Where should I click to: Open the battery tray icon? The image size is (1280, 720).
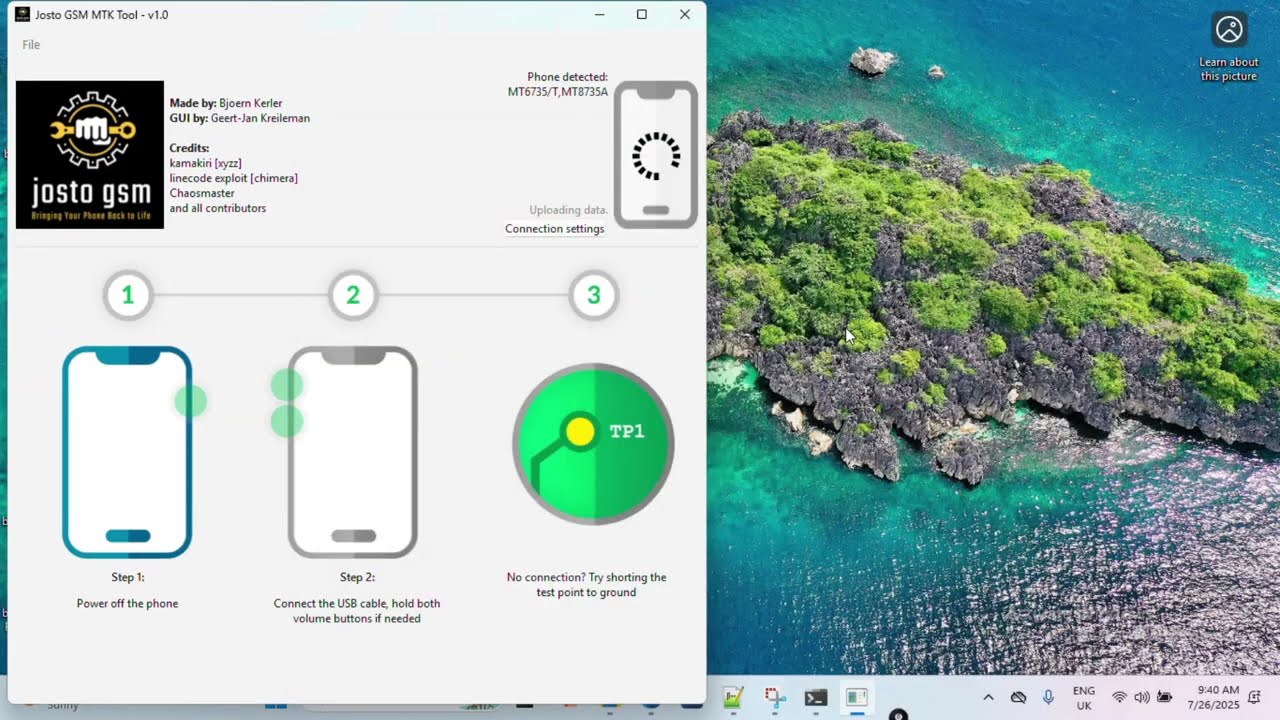1164,698
